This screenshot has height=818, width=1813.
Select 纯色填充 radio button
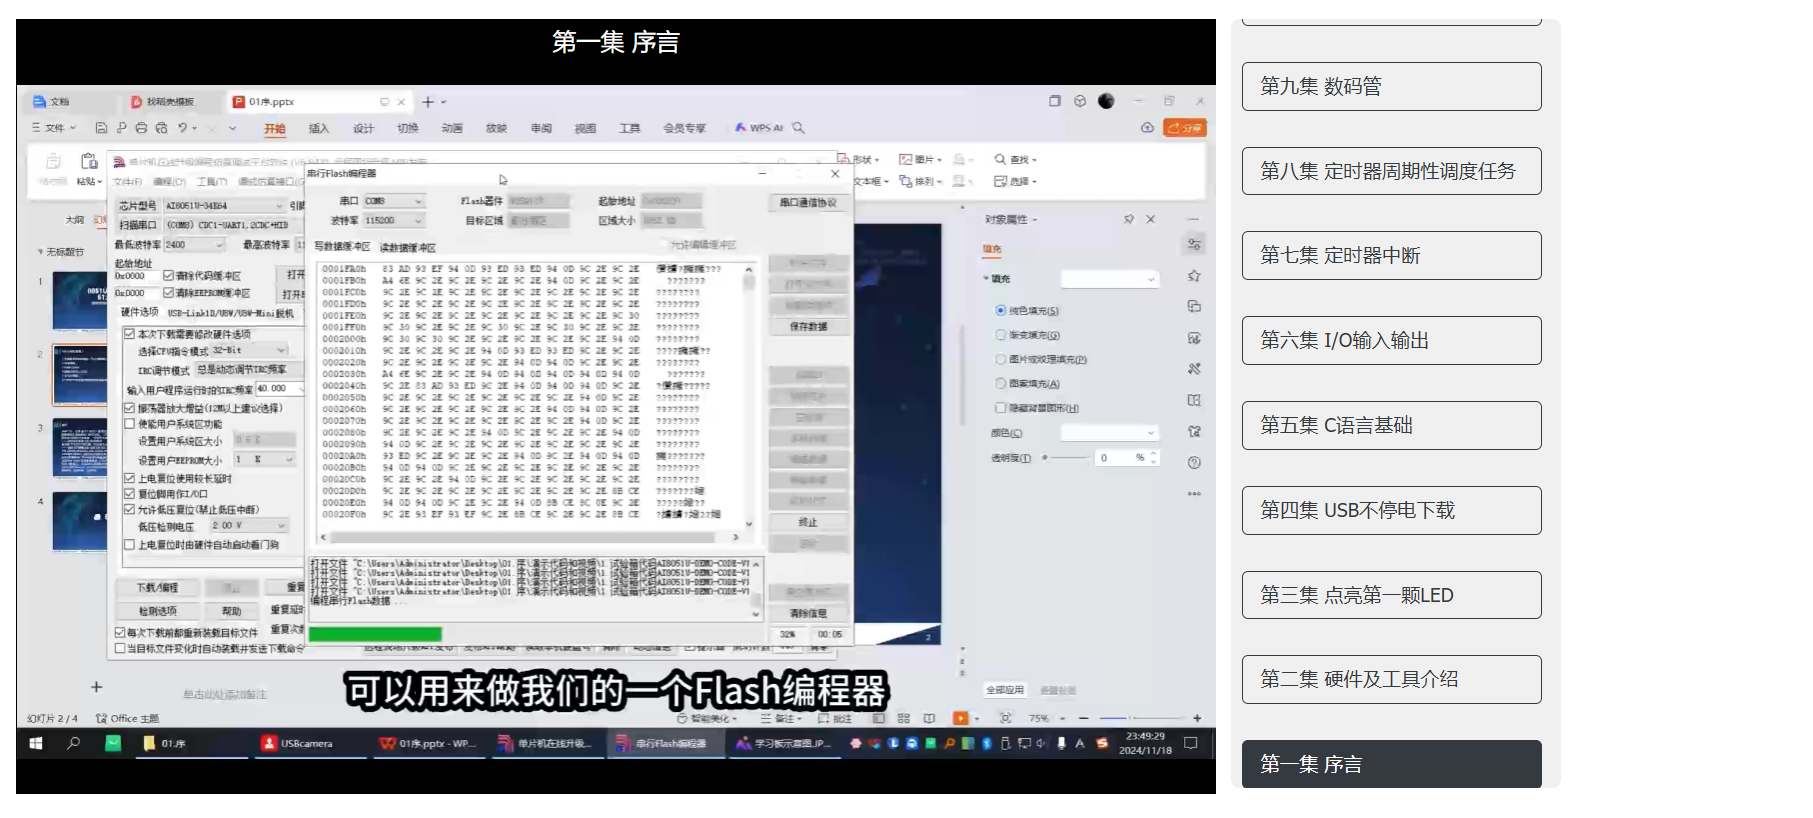[1001, 311]
